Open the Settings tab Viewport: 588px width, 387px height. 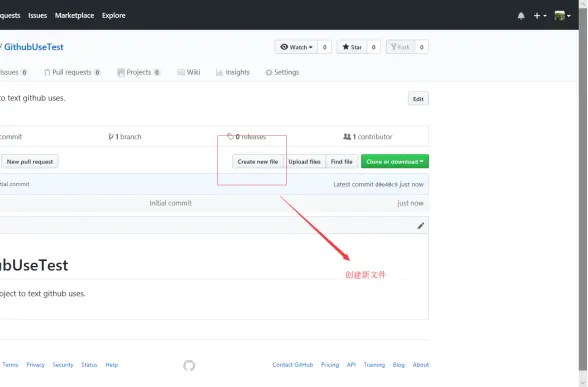click(x=282, y=72)
